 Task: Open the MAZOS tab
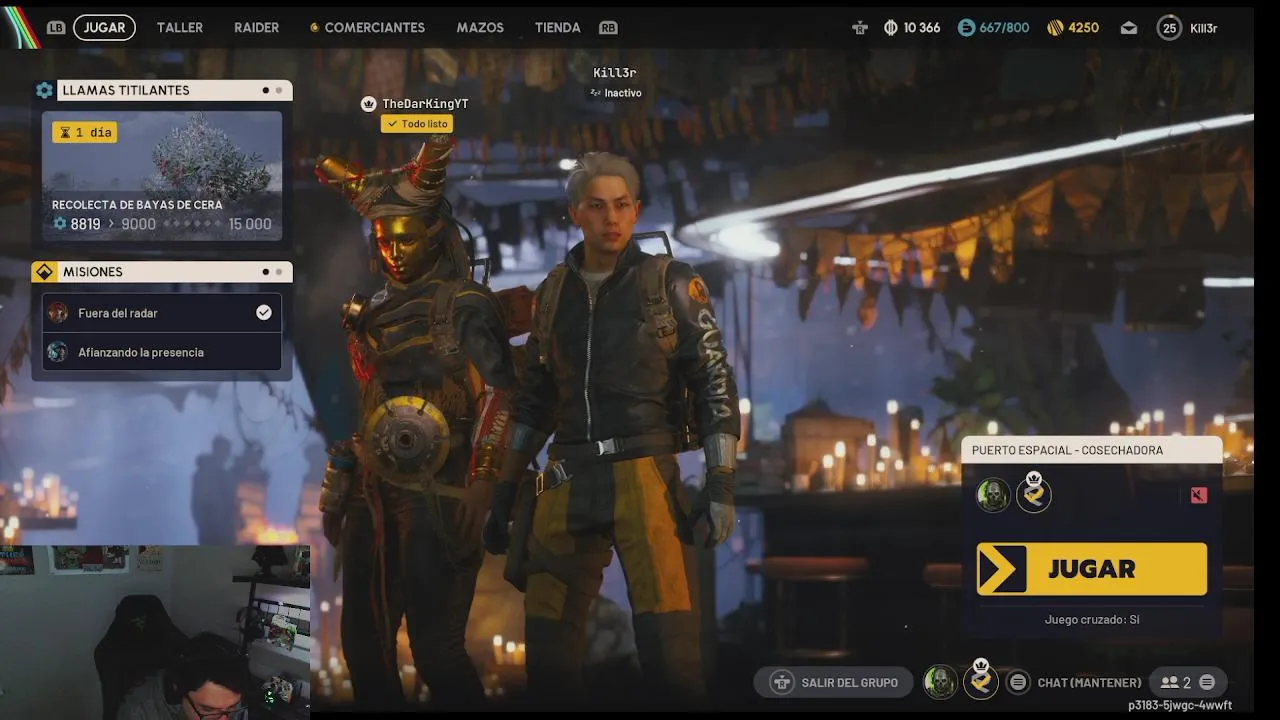[480, 27]
